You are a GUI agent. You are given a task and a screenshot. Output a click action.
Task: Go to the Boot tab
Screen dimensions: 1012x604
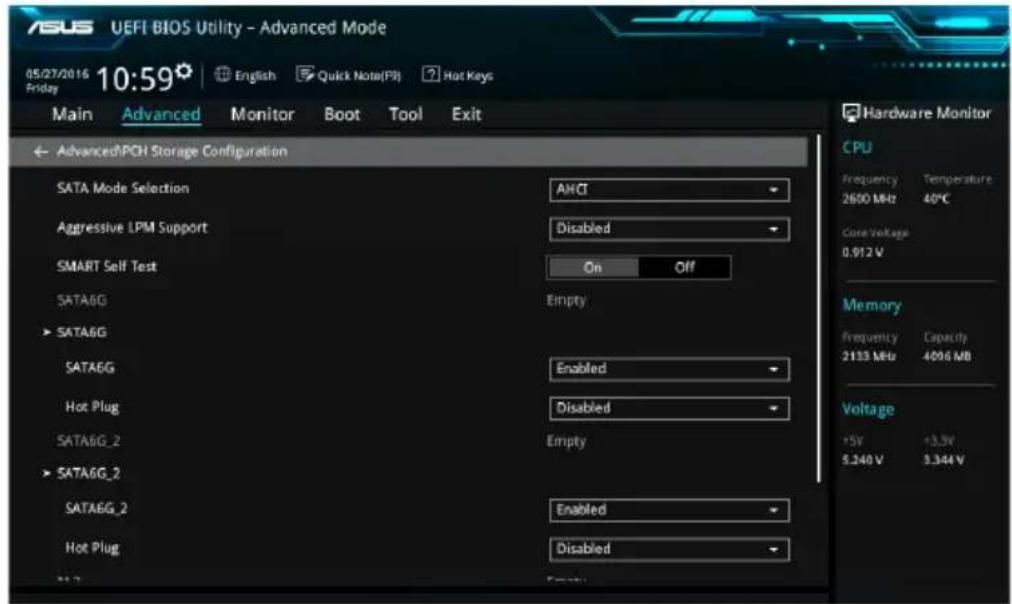[x=342, y=114]
